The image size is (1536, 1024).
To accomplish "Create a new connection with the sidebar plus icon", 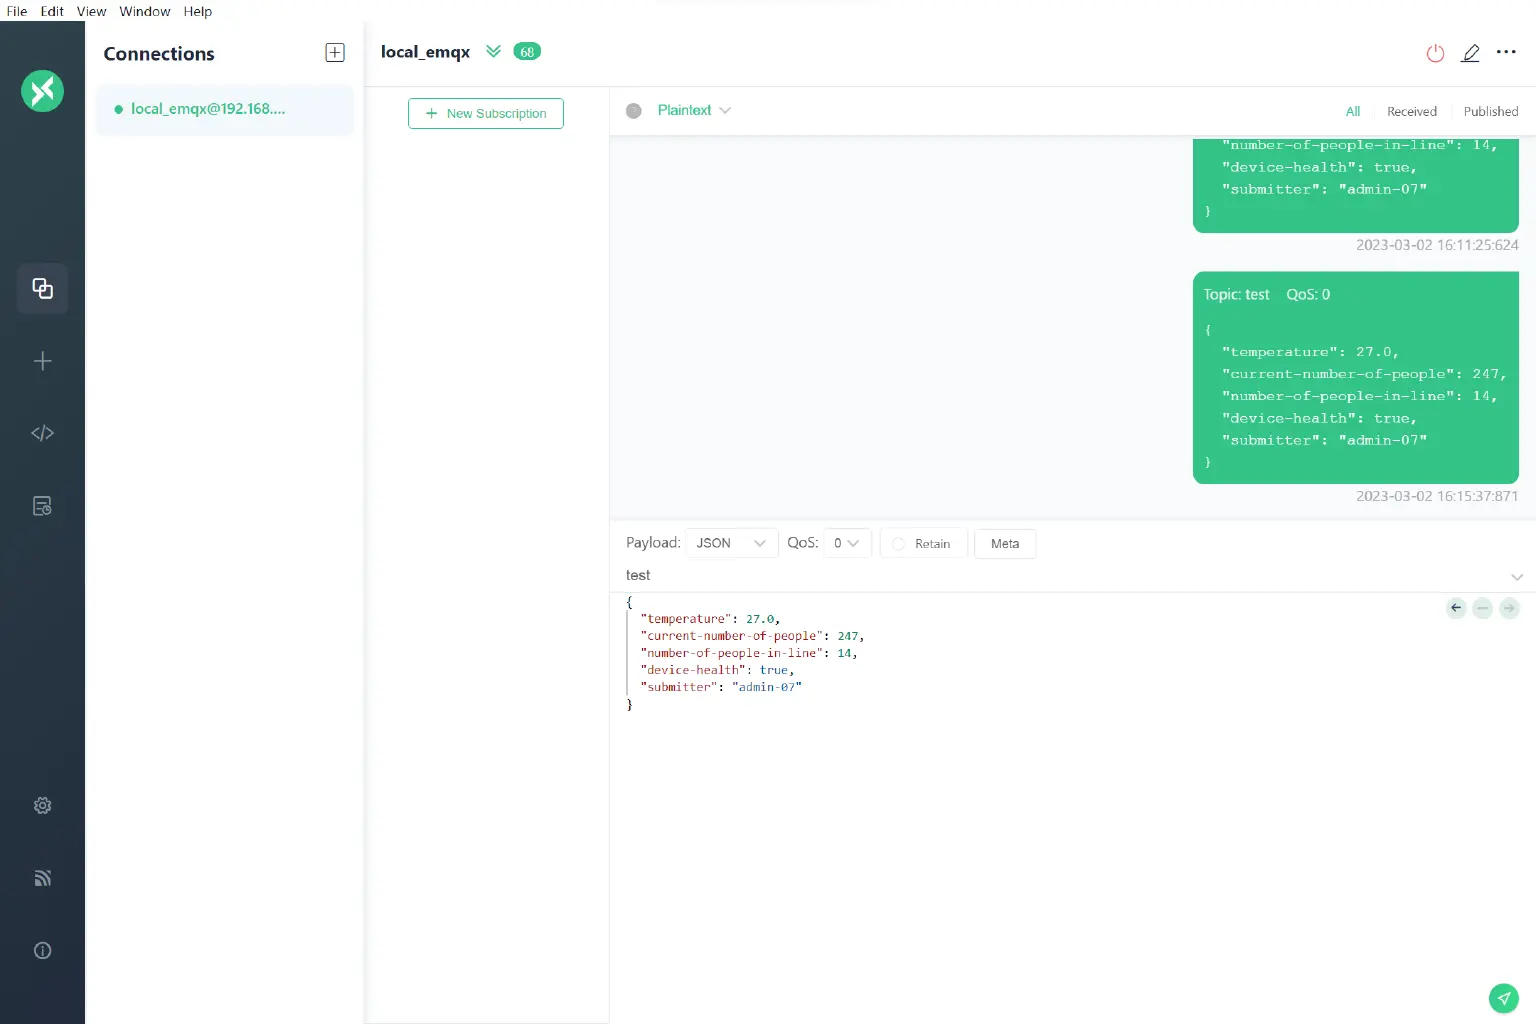I will click(42, 361).
